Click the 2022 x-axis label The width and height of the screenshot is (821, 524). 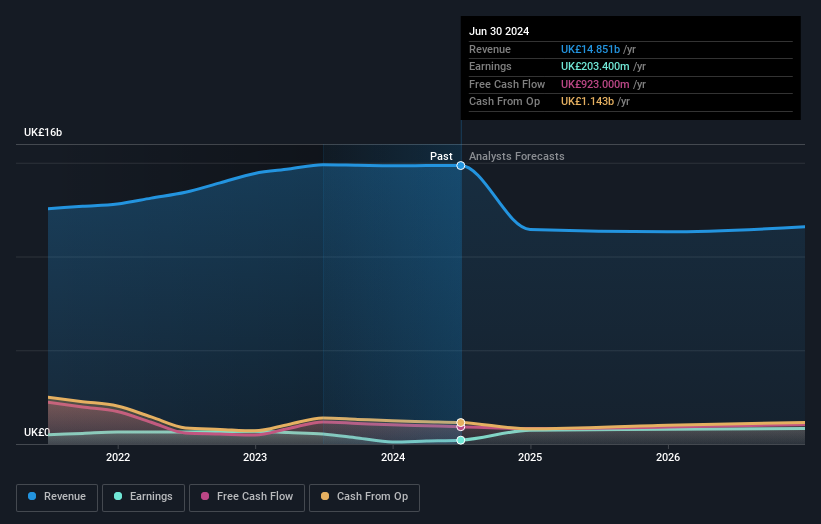tap(118, 457)
